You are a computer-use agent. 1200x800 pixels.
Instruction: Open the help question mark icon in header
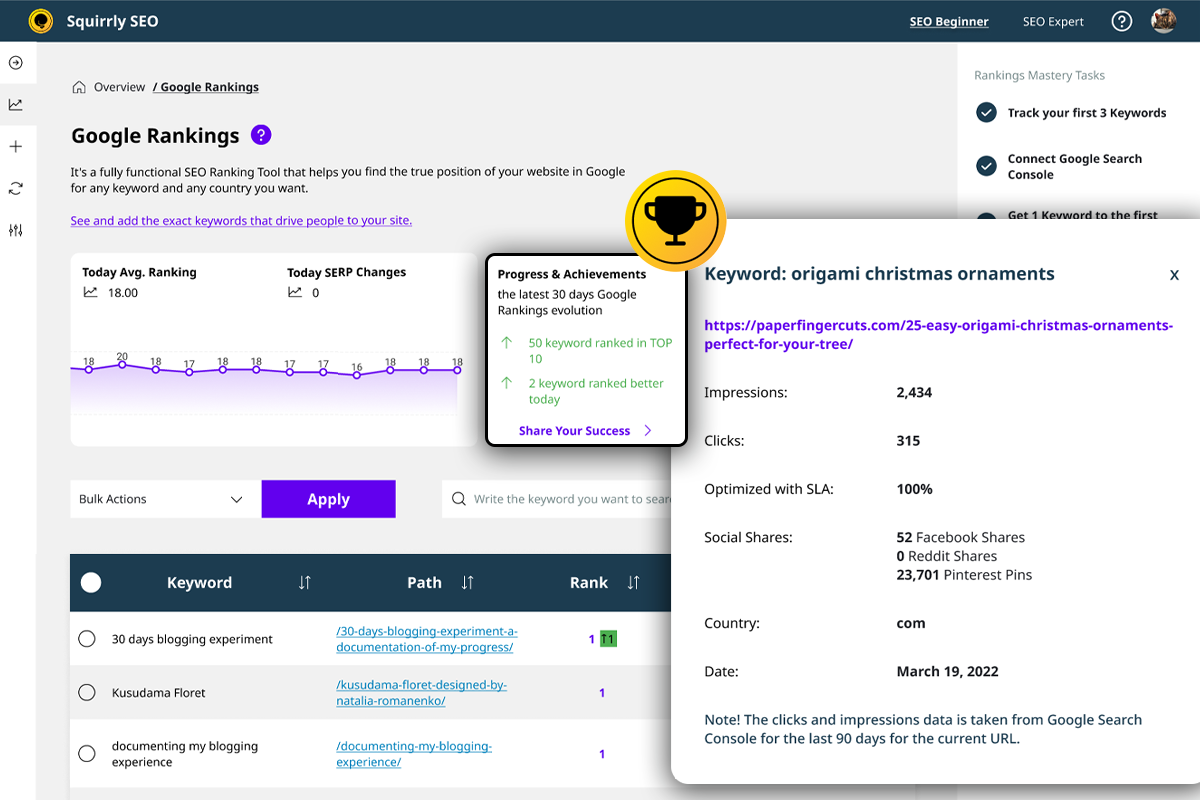(x=1121, y=21)
